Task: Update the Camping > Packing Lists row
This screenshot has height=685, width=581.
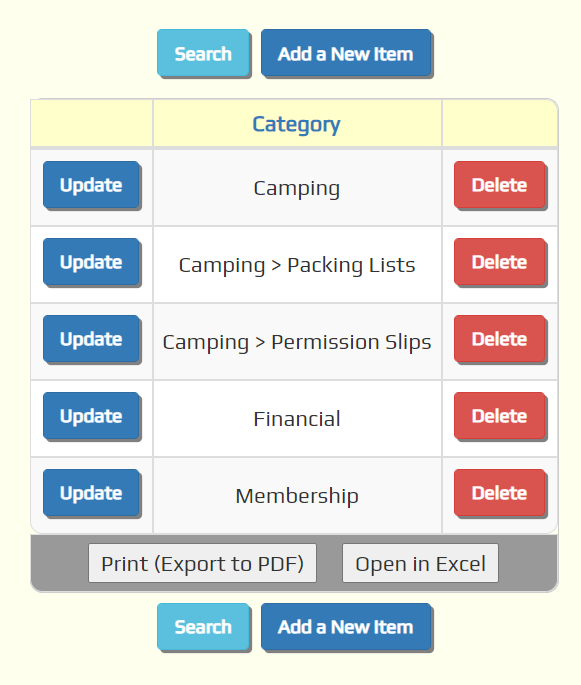Action: tap(91, 262)
